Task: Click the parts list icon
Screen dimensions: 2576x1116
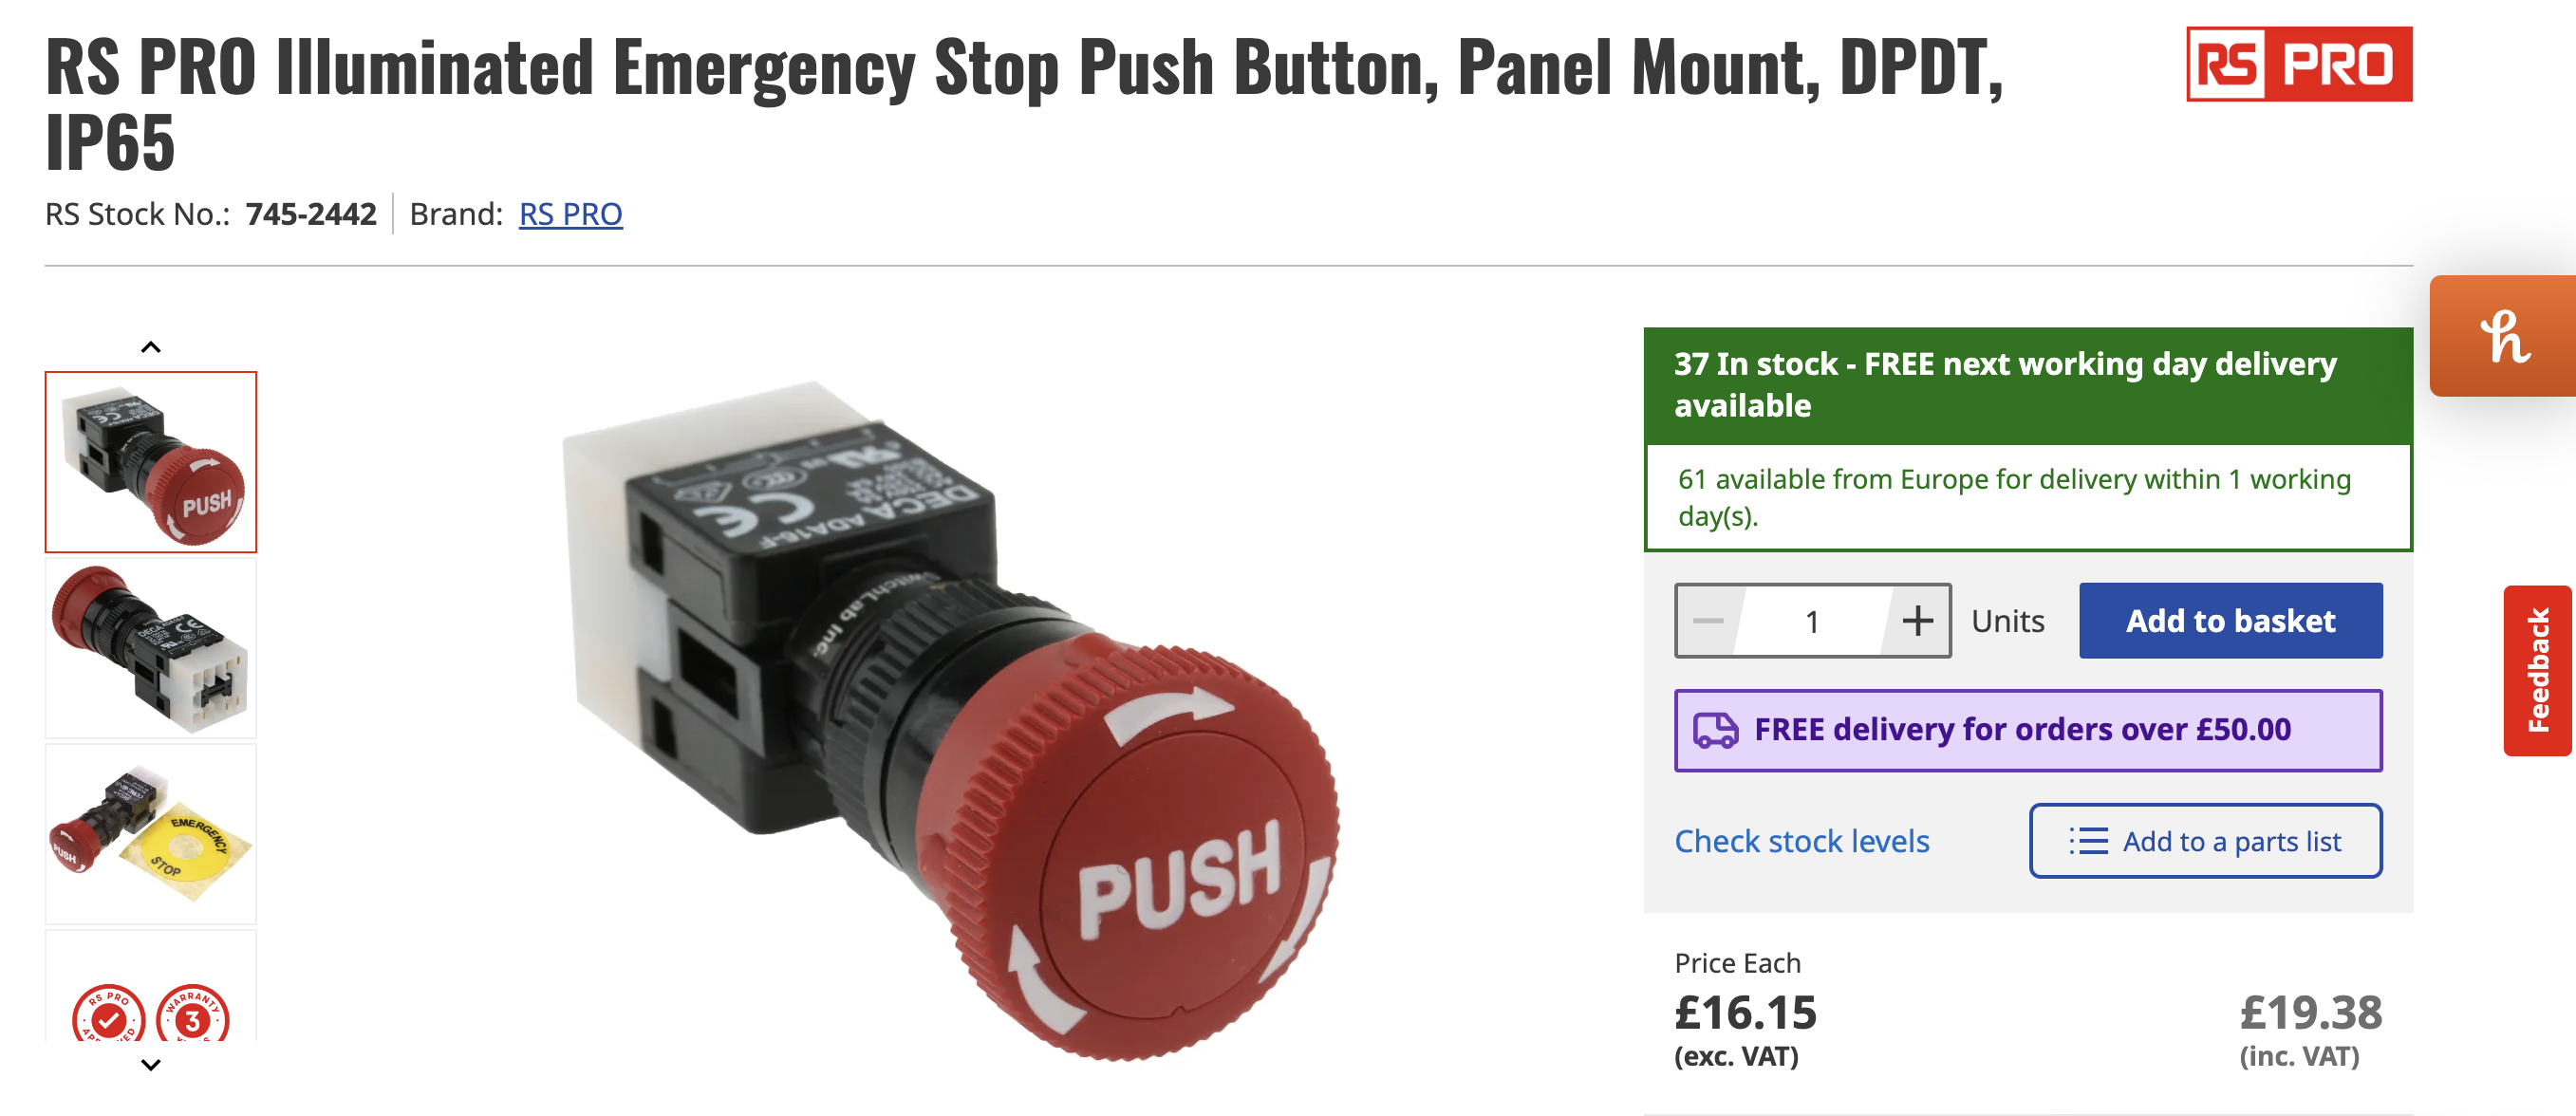Action: [x=2088, y=841]
